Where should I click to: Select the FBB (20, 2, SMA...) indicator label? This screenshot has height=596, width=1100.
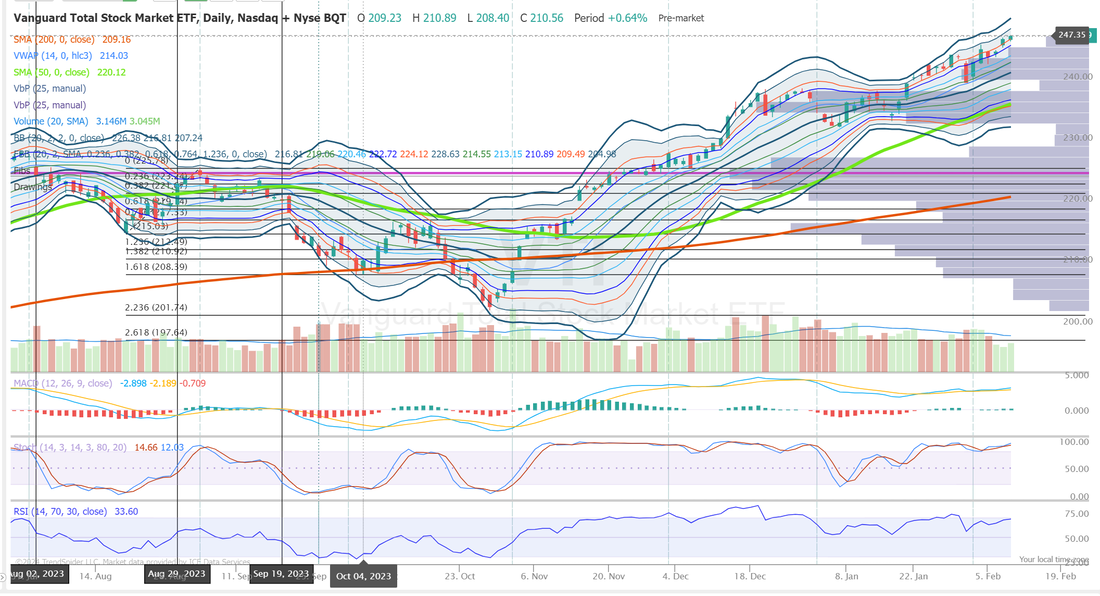(x=140, y=154)
